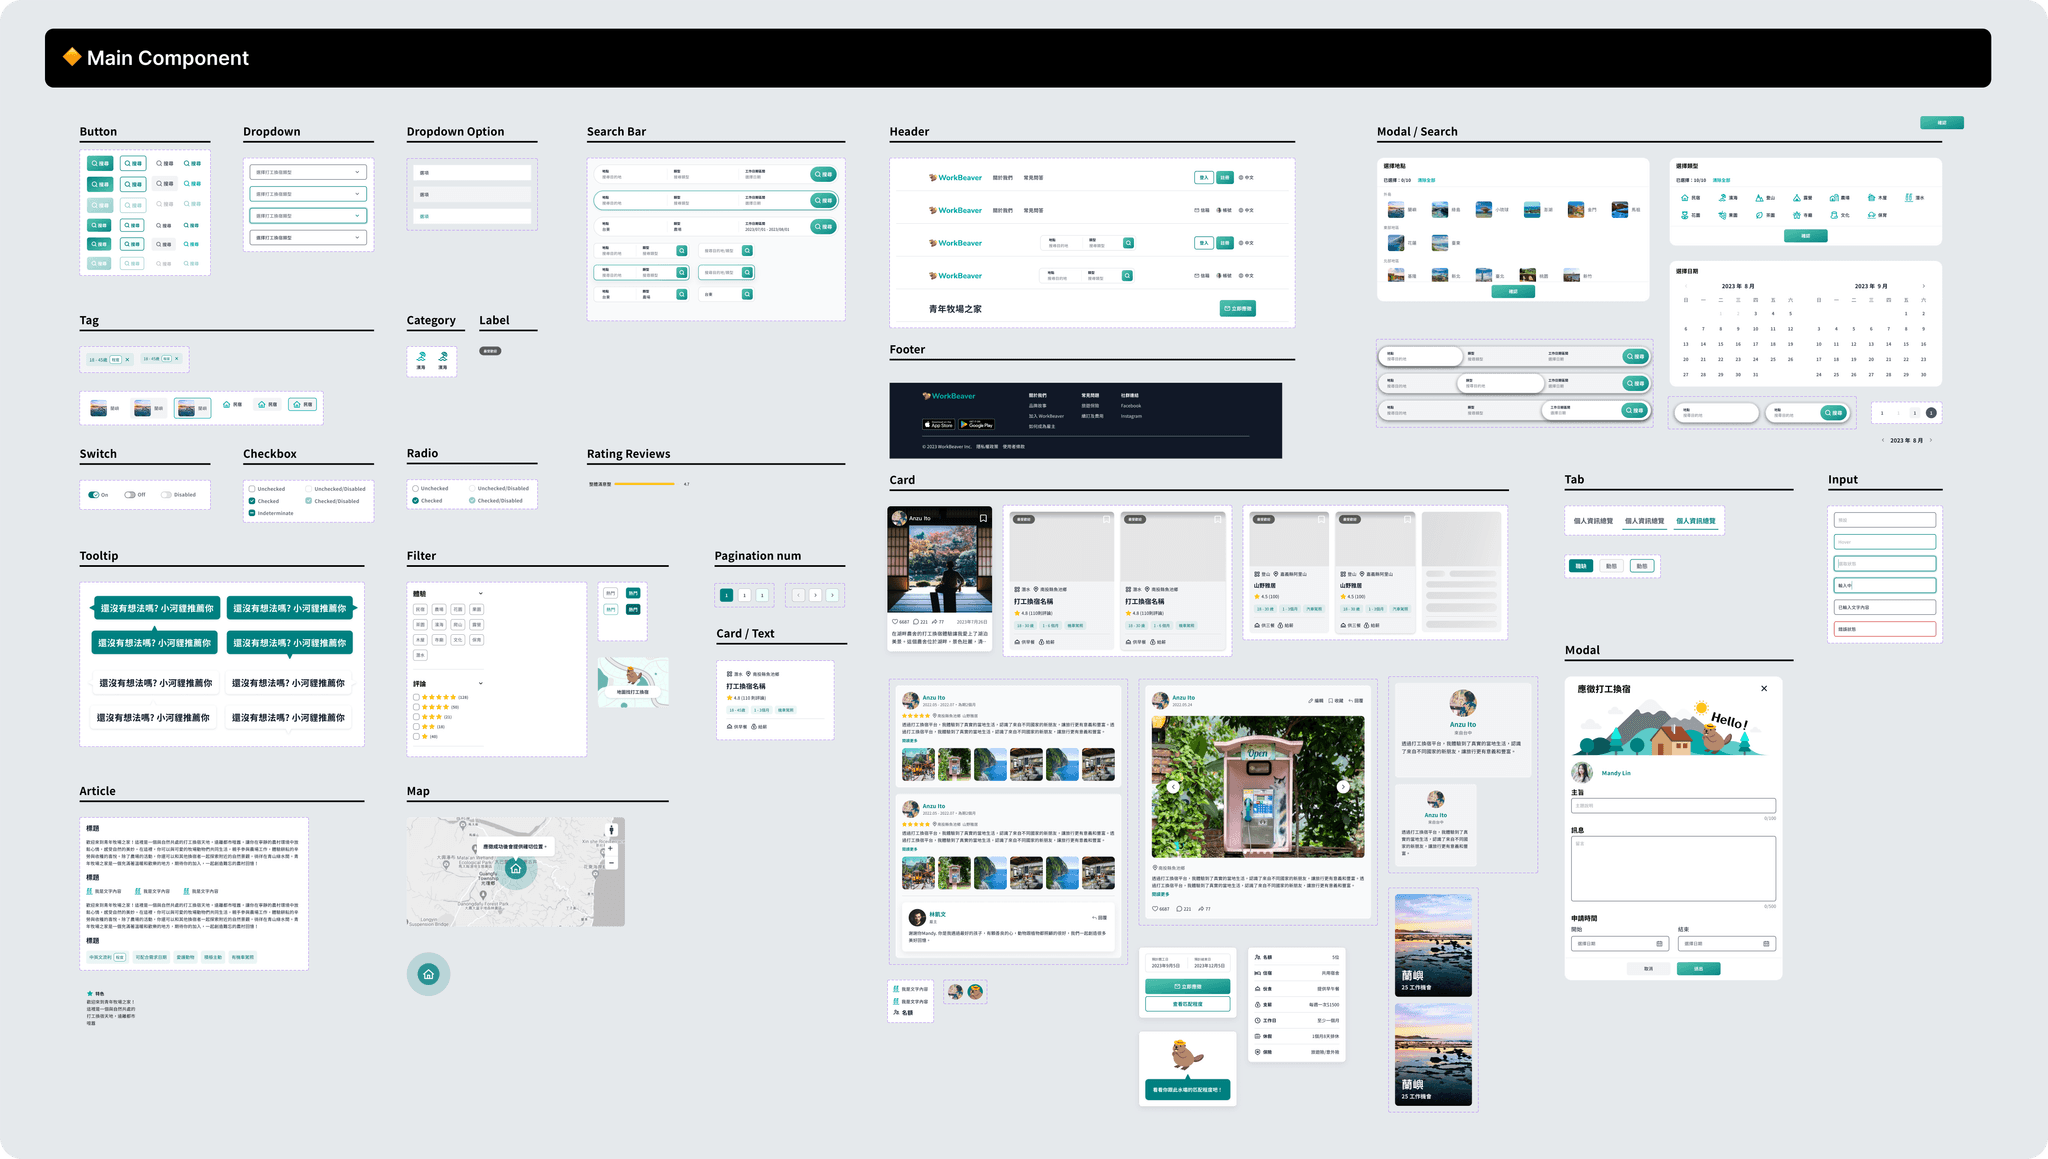Click the previous-image arrow on the phone booth photo
The height and width of the screenshot is (1159, 2048).
[x=1173, y=787]
